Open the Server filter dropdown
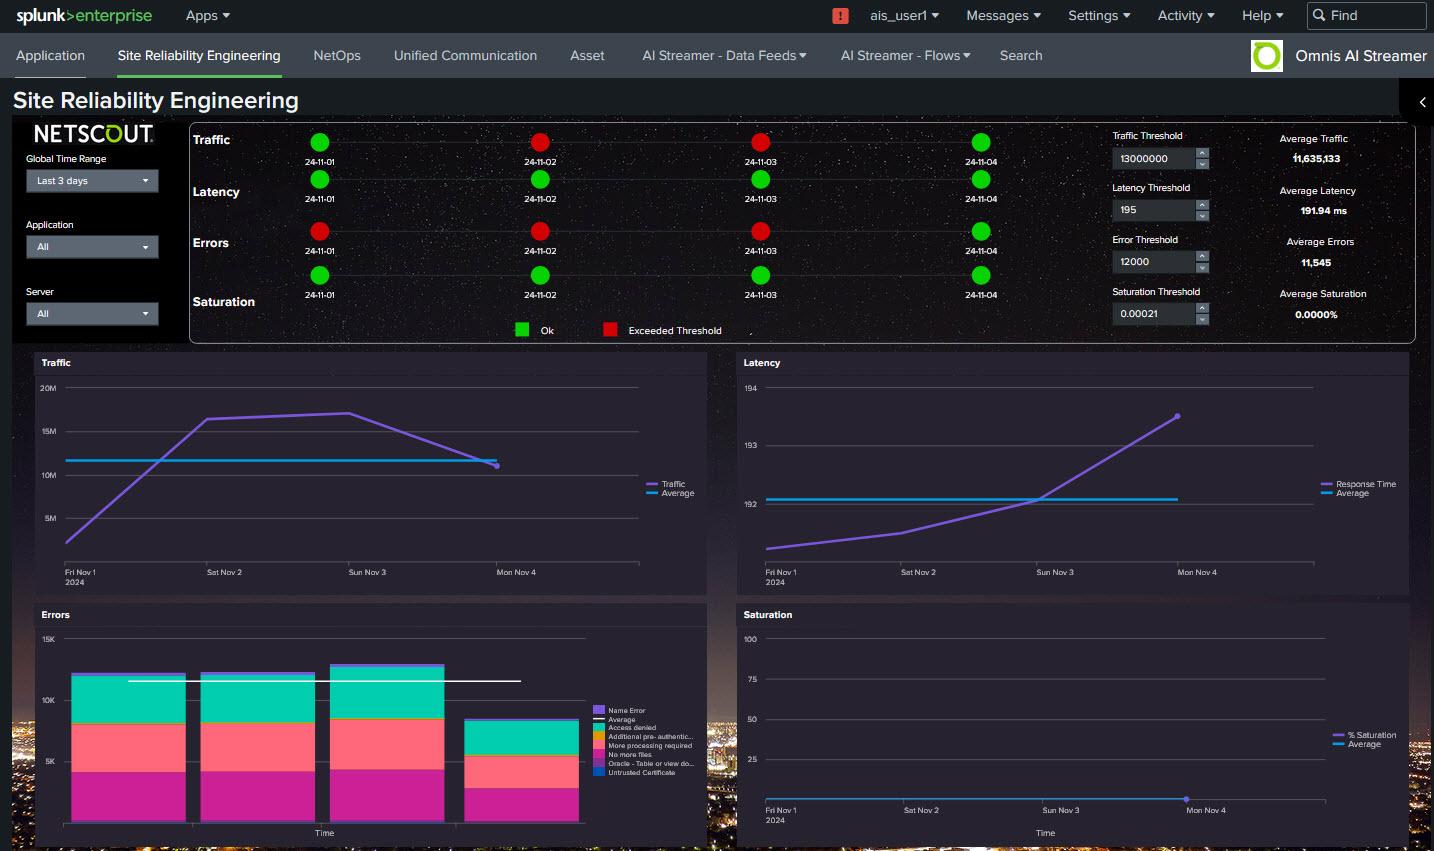Viewport: 1434px width, 851px height. pos(92,314)
